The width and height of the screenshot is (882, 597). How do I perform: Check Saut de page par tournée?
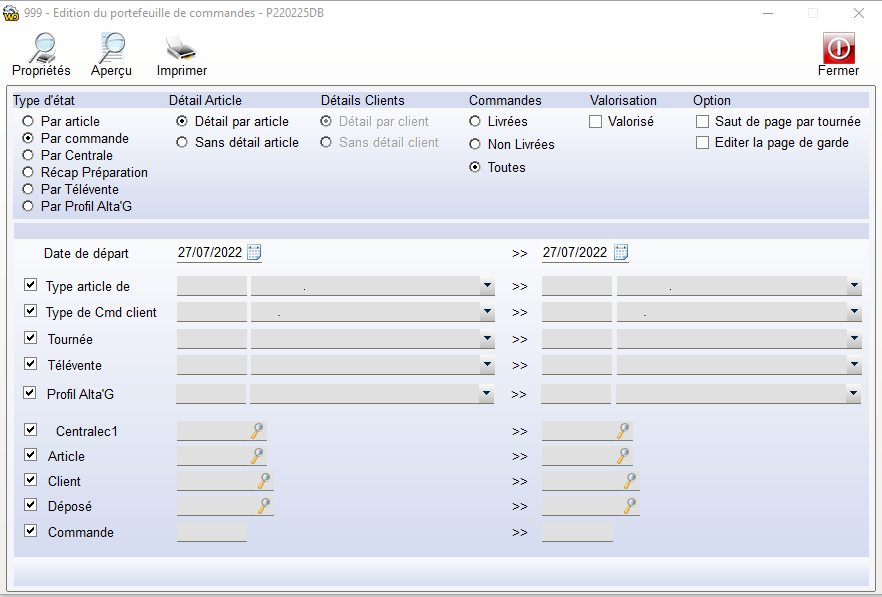pos(703,121)
